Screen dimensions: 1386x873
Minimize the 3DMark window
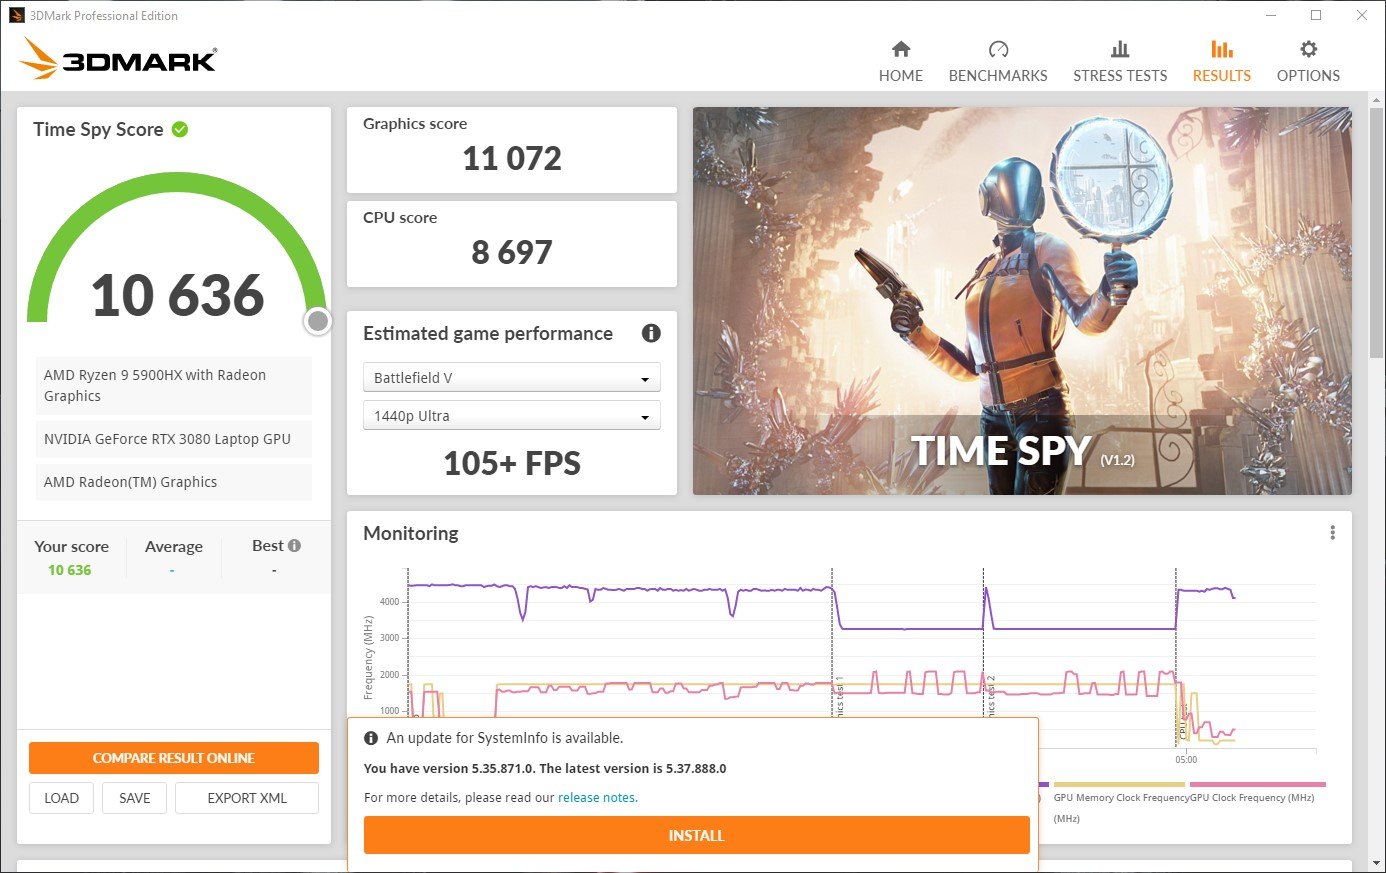[1271, 15]
